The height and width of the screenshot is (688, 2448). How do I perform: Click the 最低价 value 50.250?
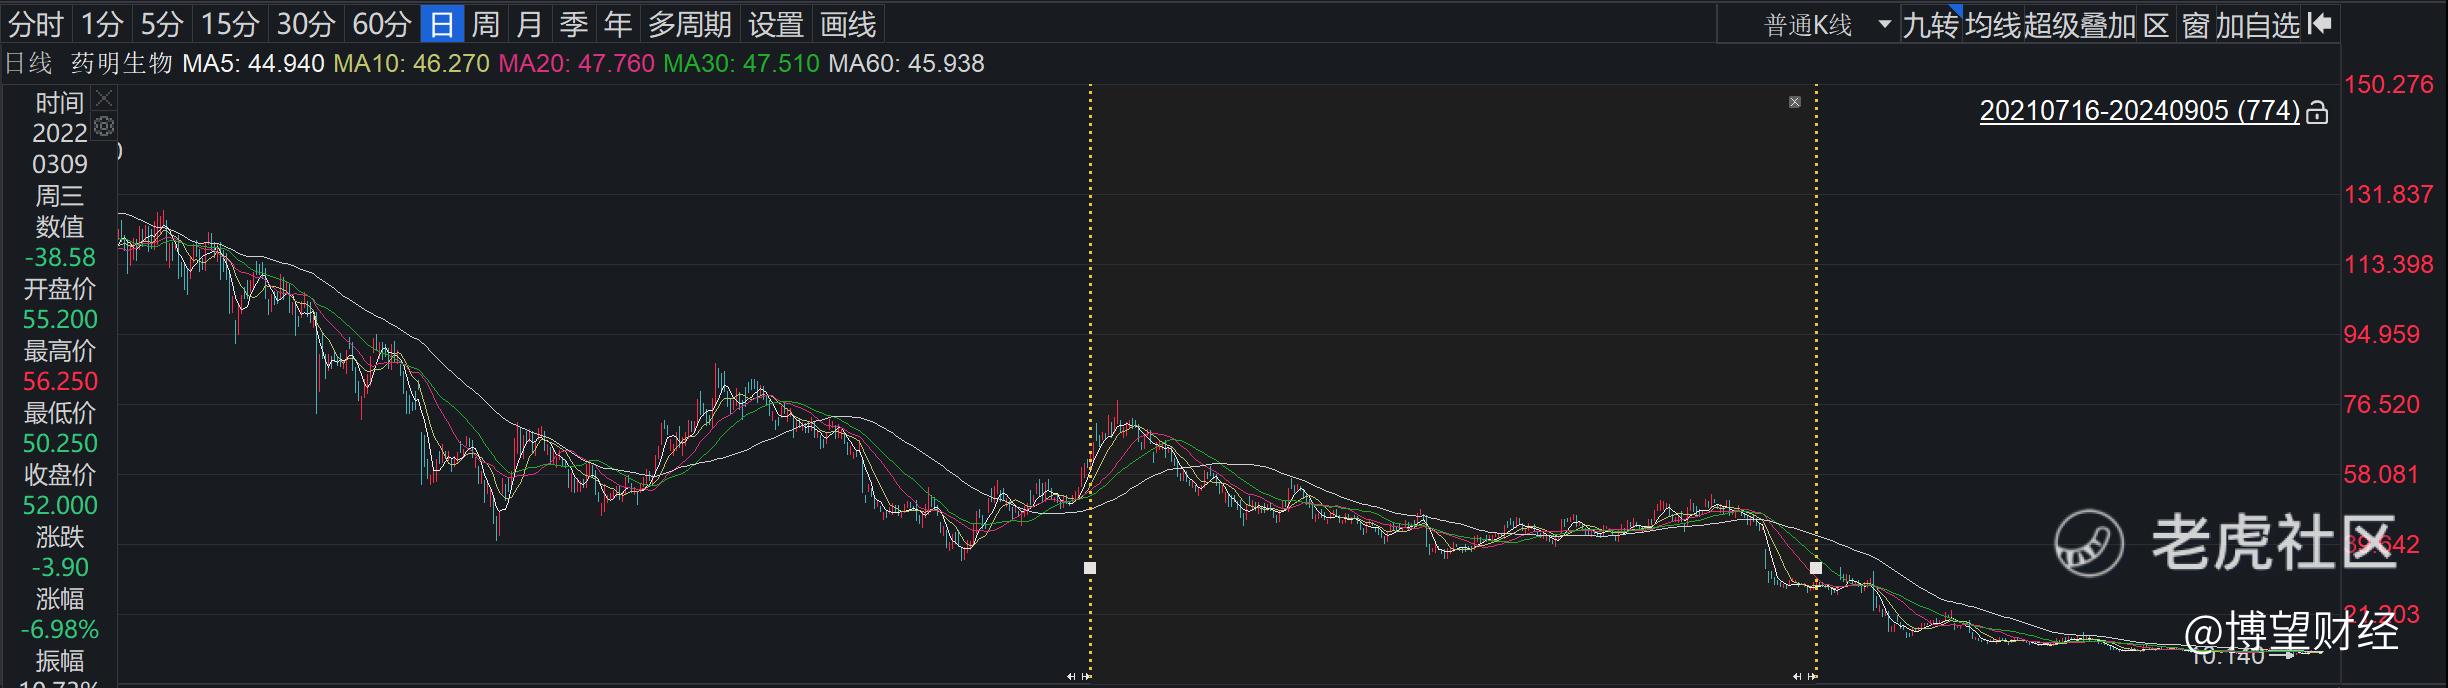tap(60, 444)
